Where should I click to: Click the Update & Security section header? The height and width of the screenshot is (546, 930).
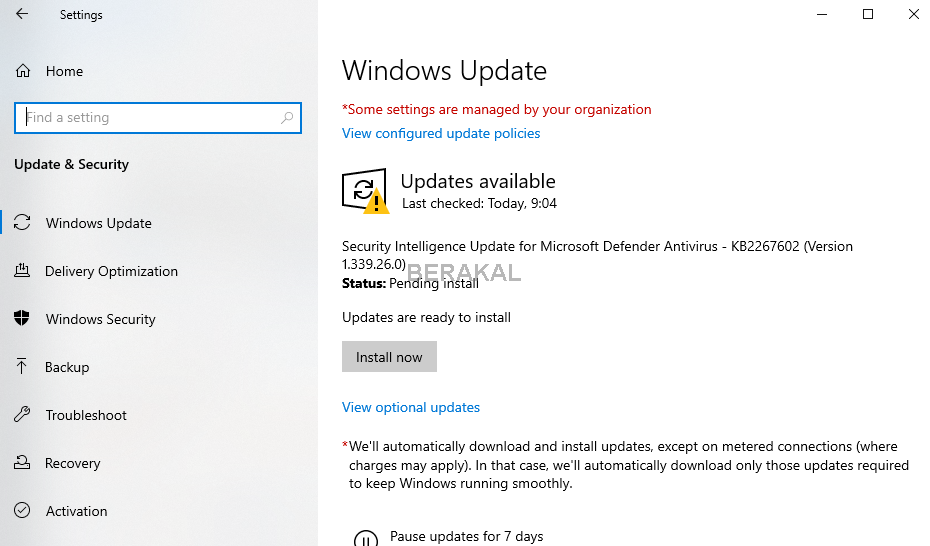71,164
